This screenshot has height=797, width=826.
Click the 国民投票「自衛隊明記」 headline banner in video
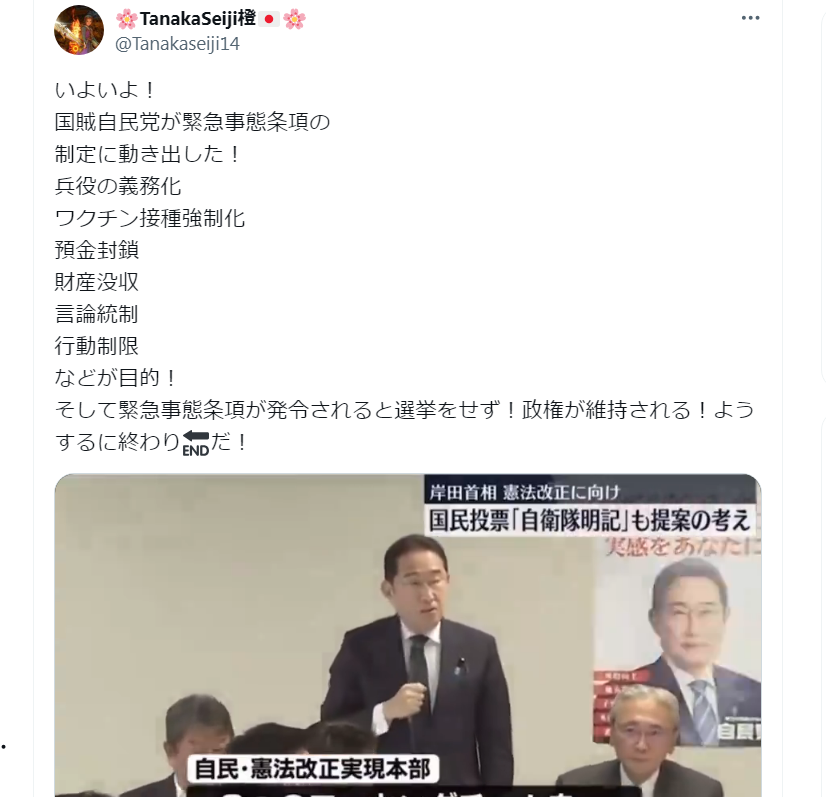(589, 520)
